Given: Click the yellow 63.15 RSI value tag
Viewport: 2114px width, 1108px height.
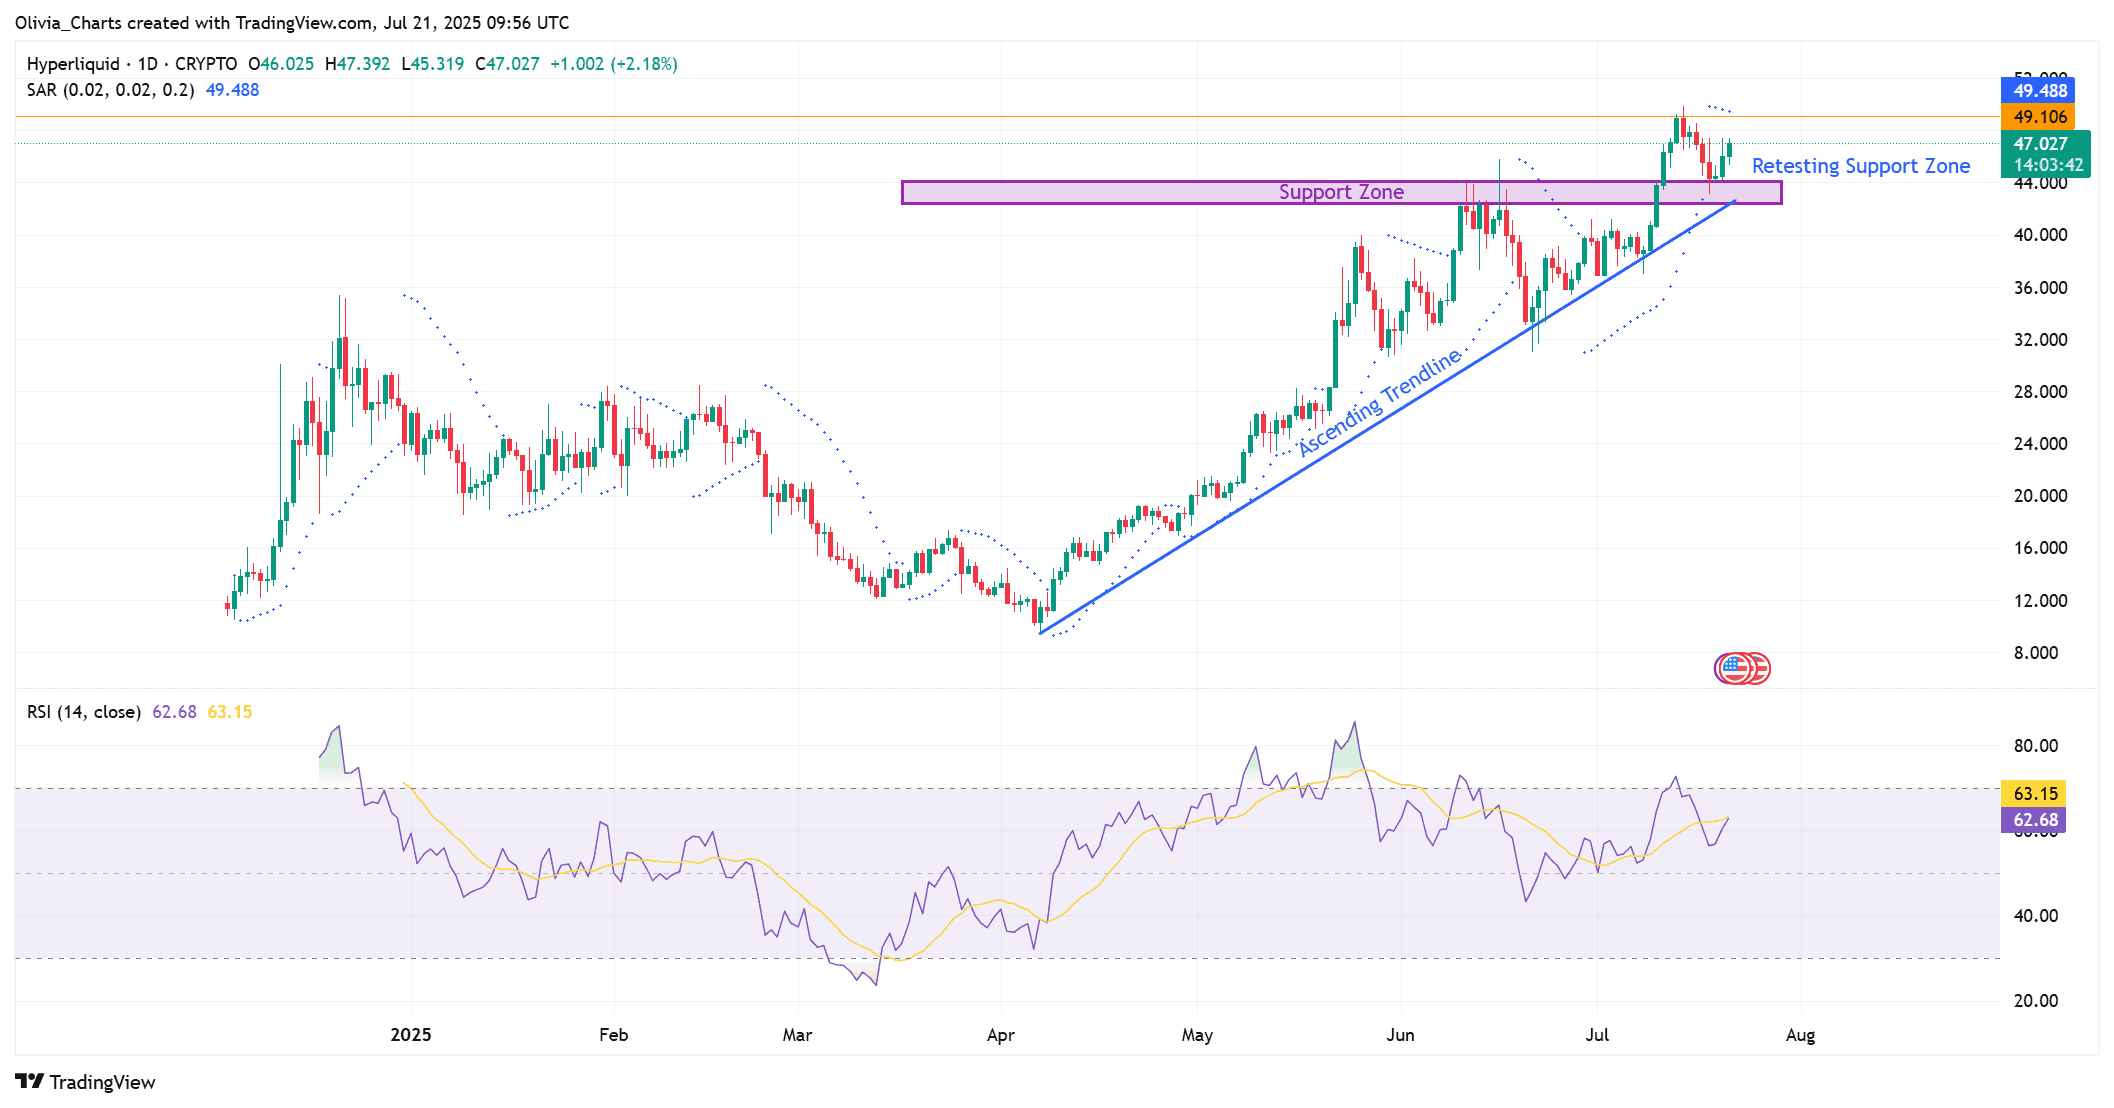Looking at the screenshot, I should [x=2034, y=794].
